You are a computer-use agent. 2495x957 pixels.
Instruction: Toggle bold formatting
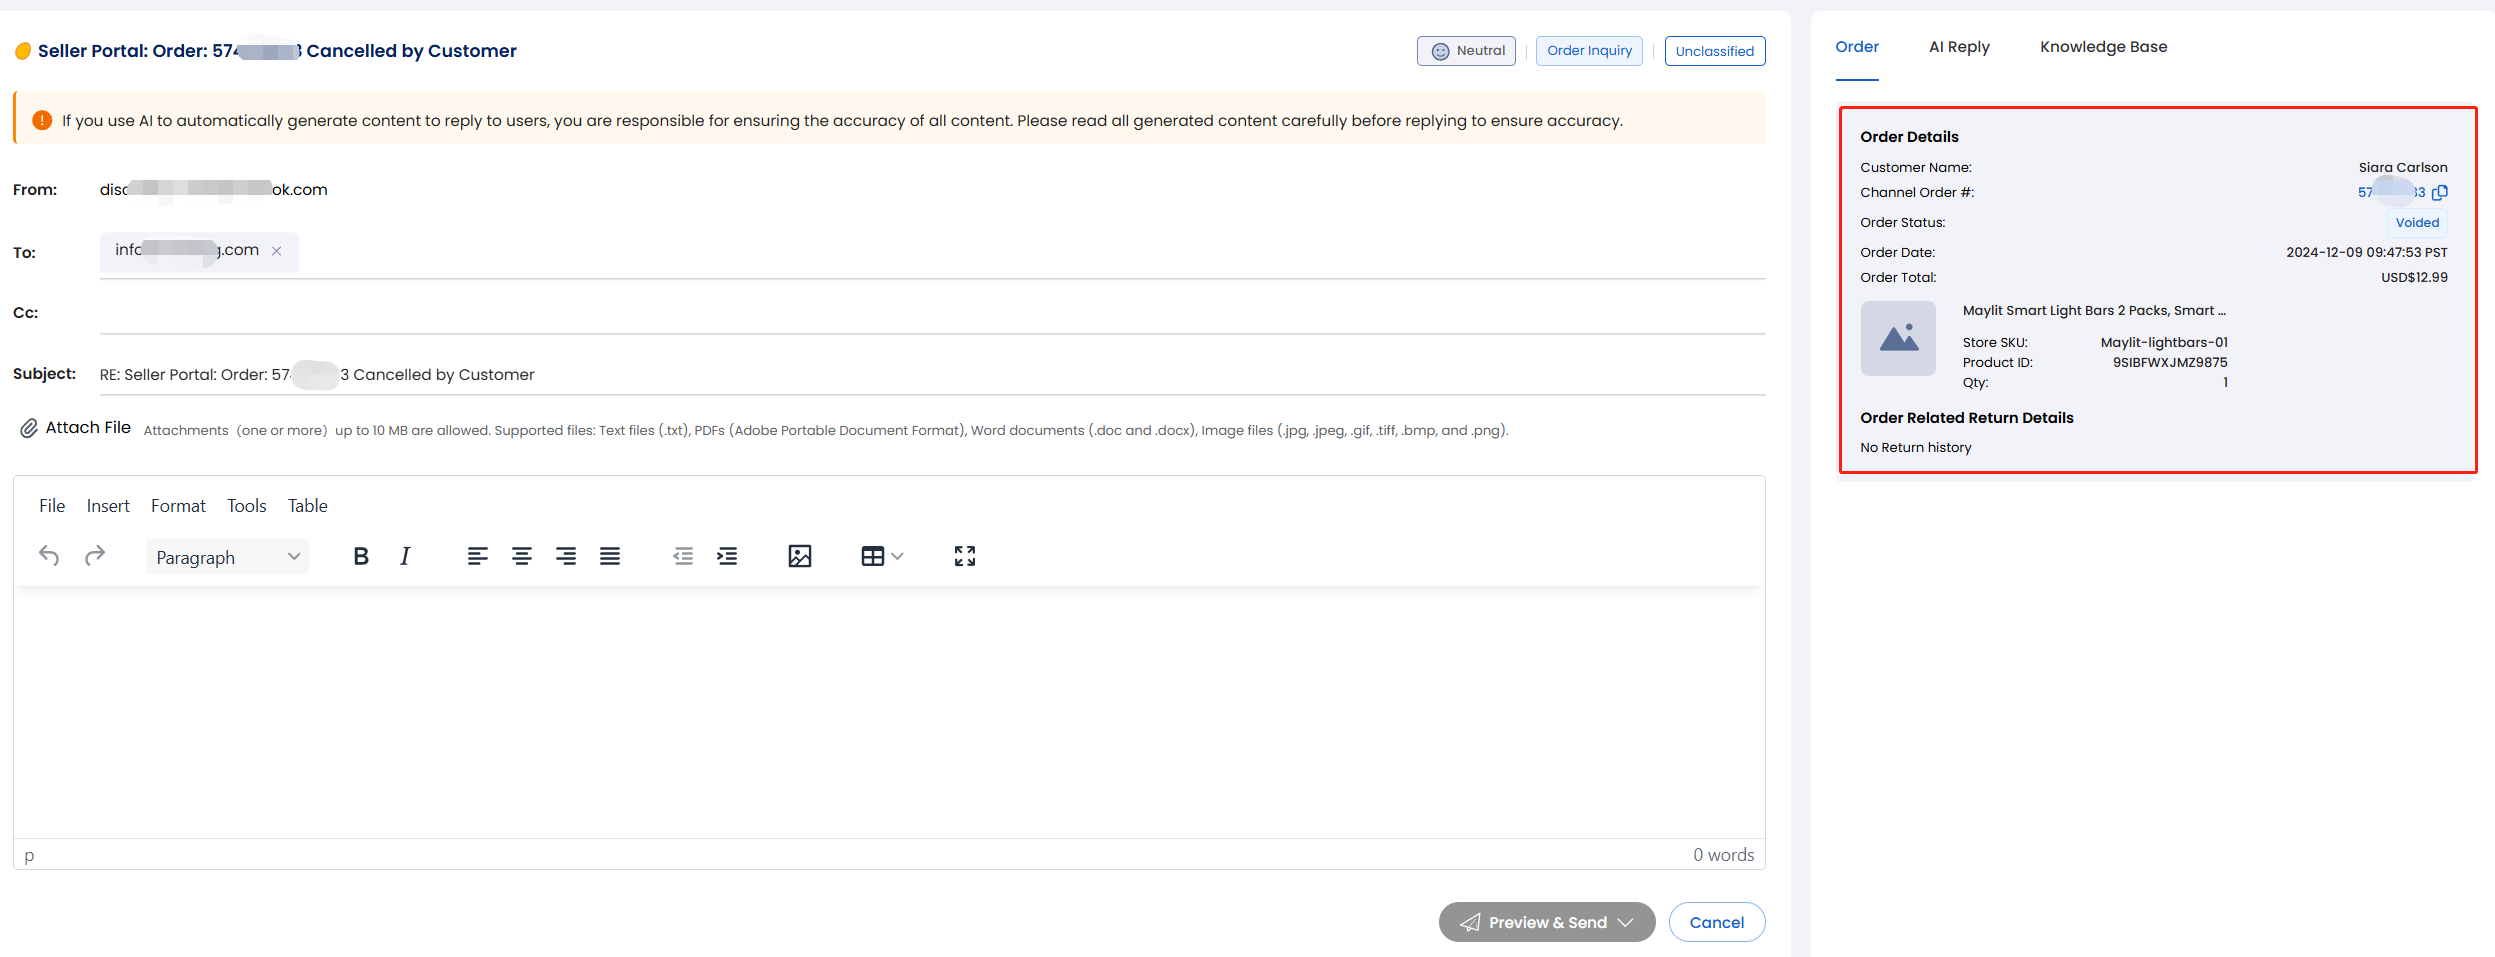click(x=361, y=556)
